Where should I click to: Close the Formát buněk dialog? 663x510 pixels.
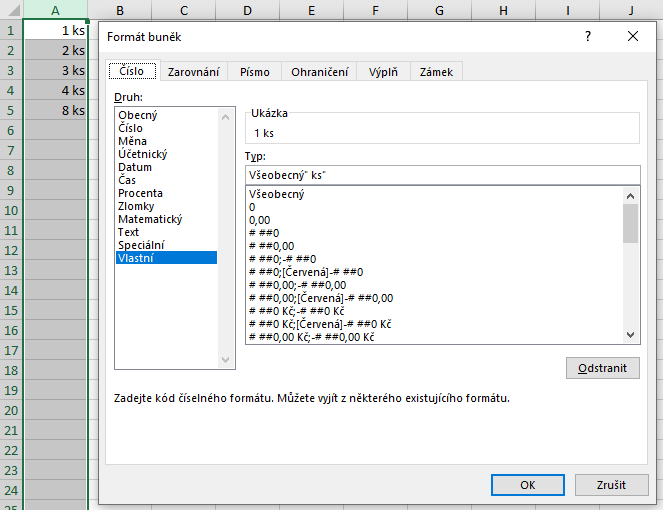[x=632, y=36]
